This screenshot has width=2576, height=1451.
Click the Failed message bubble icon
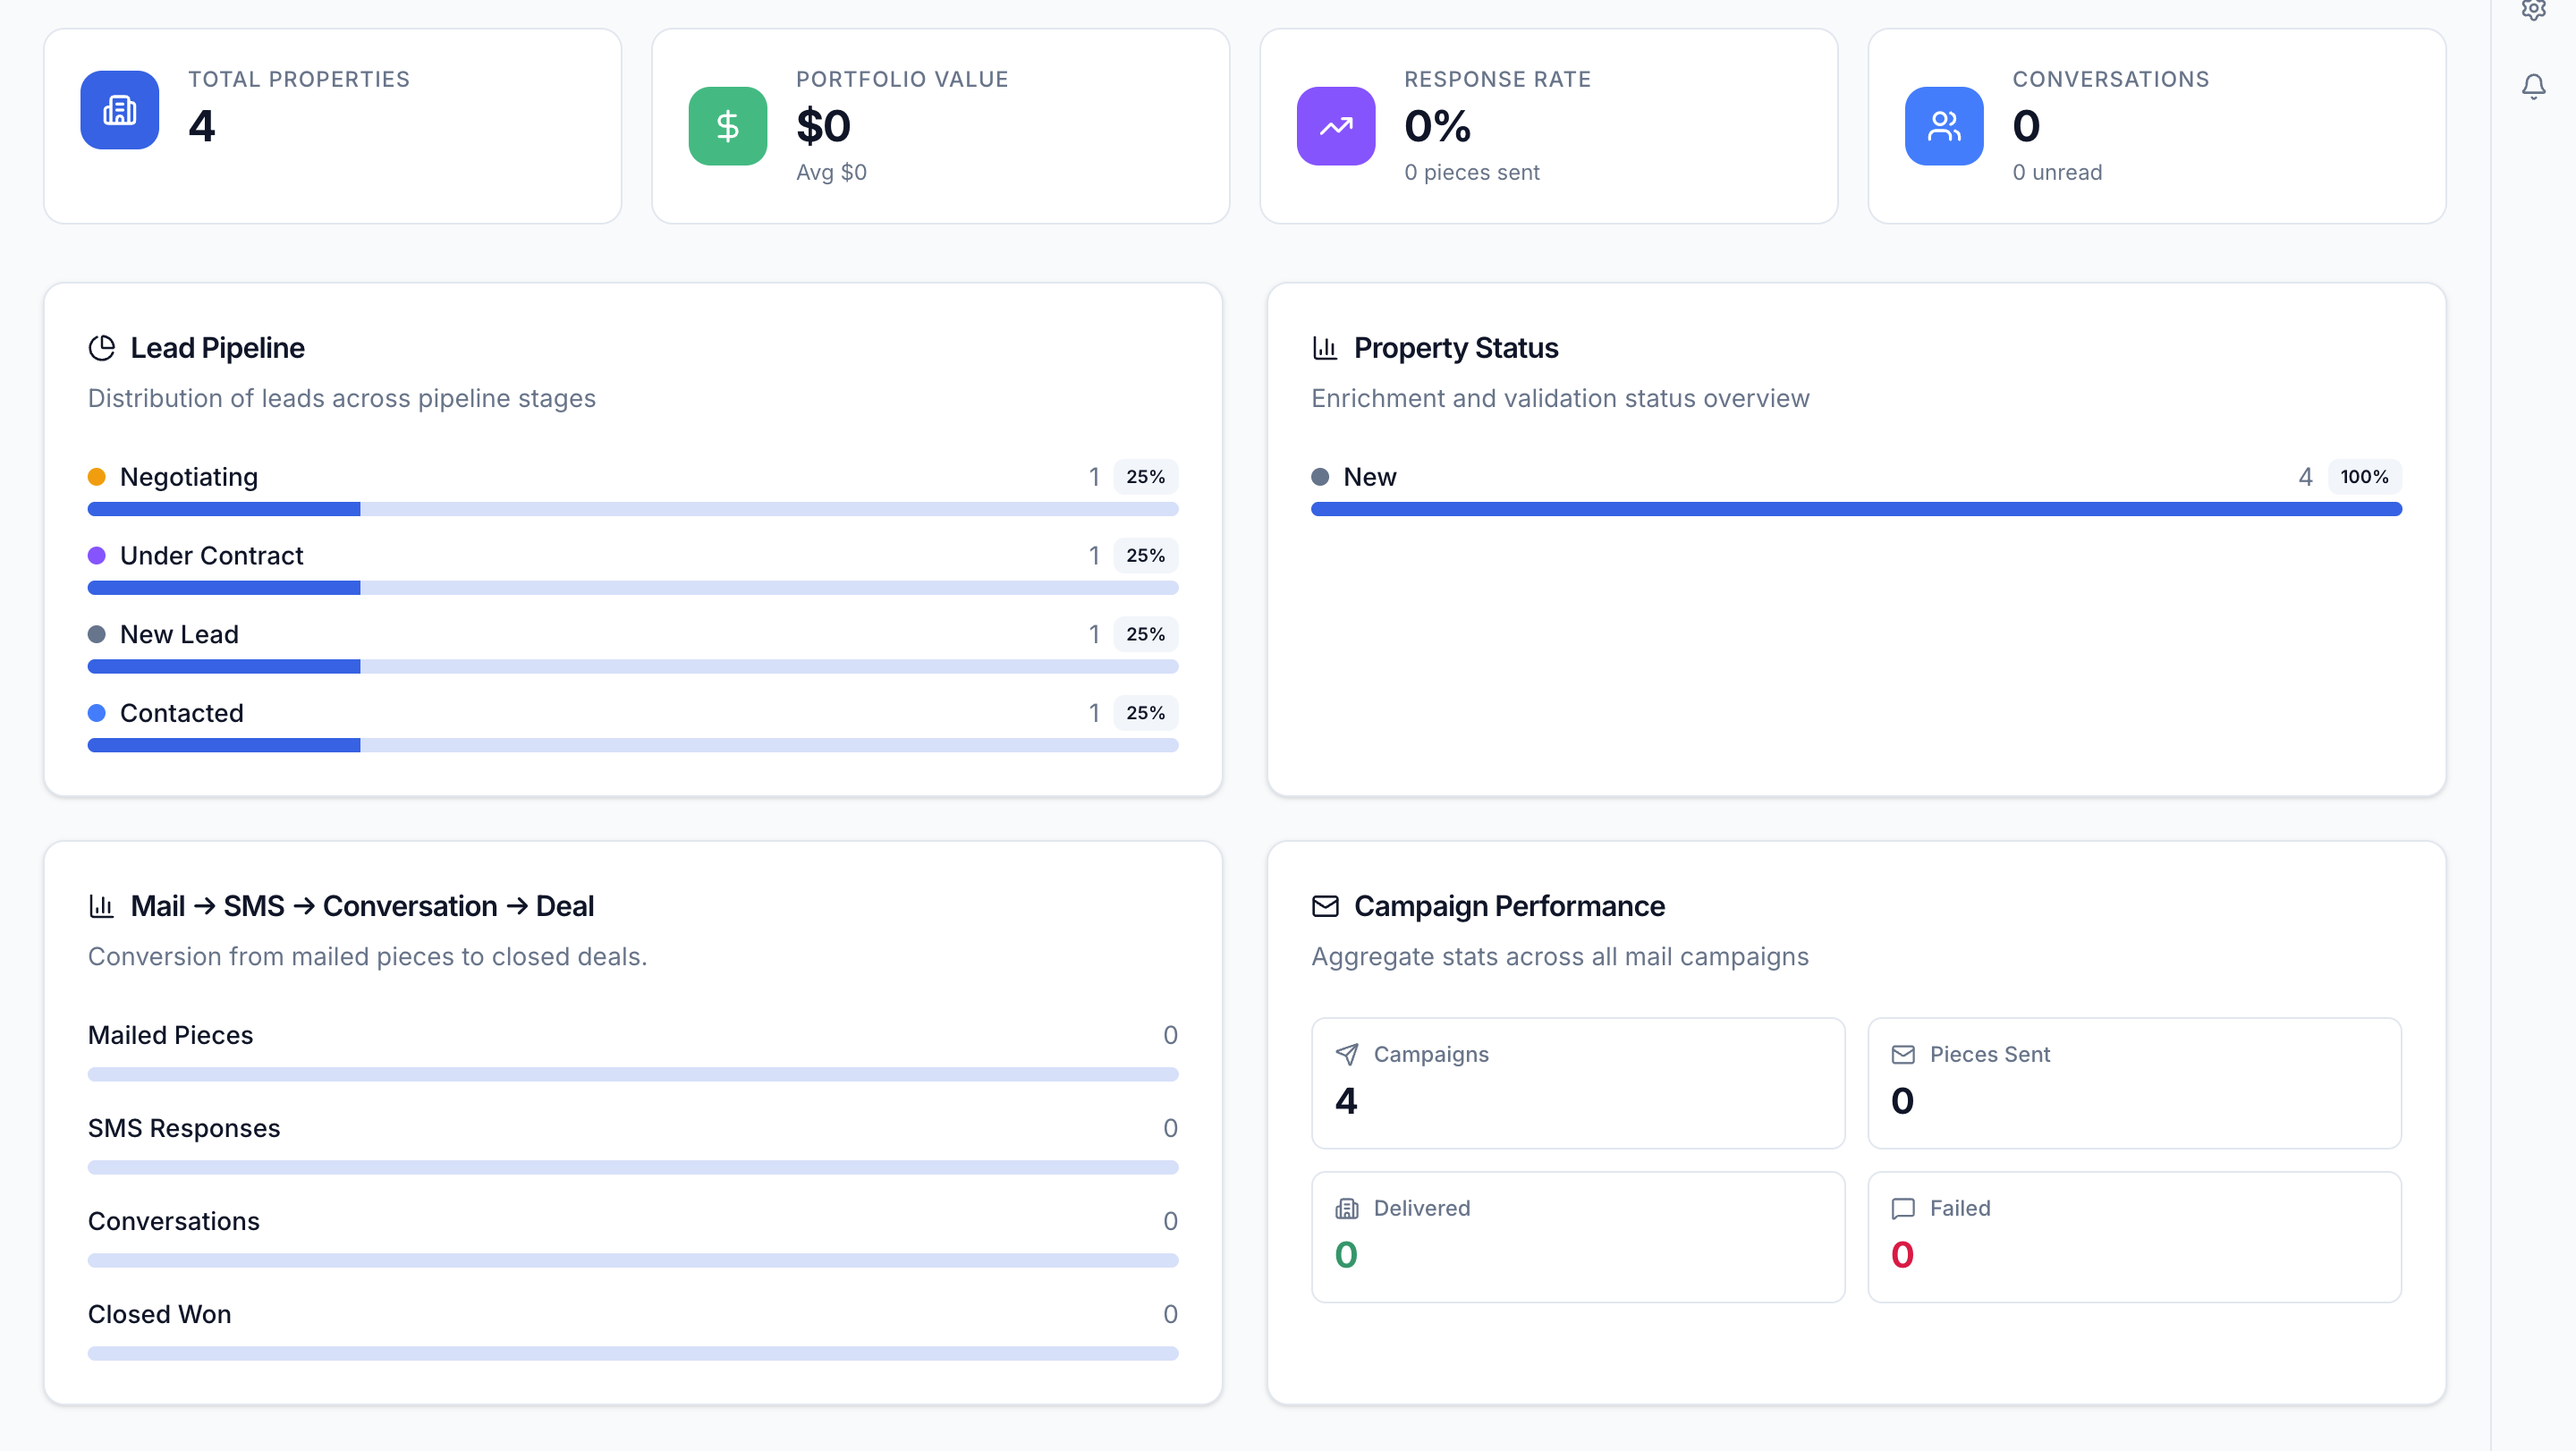1903,1208
